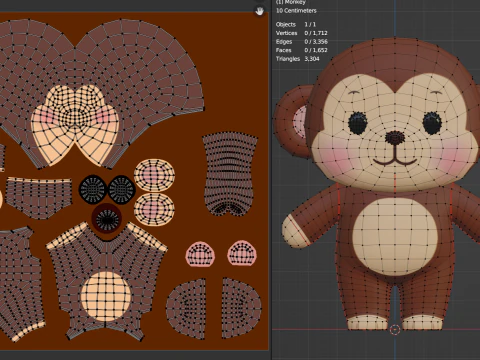Click the "Triangles 3,304" statistics line
This screenshot has height=360, width=480.
[x=298, y=59]
